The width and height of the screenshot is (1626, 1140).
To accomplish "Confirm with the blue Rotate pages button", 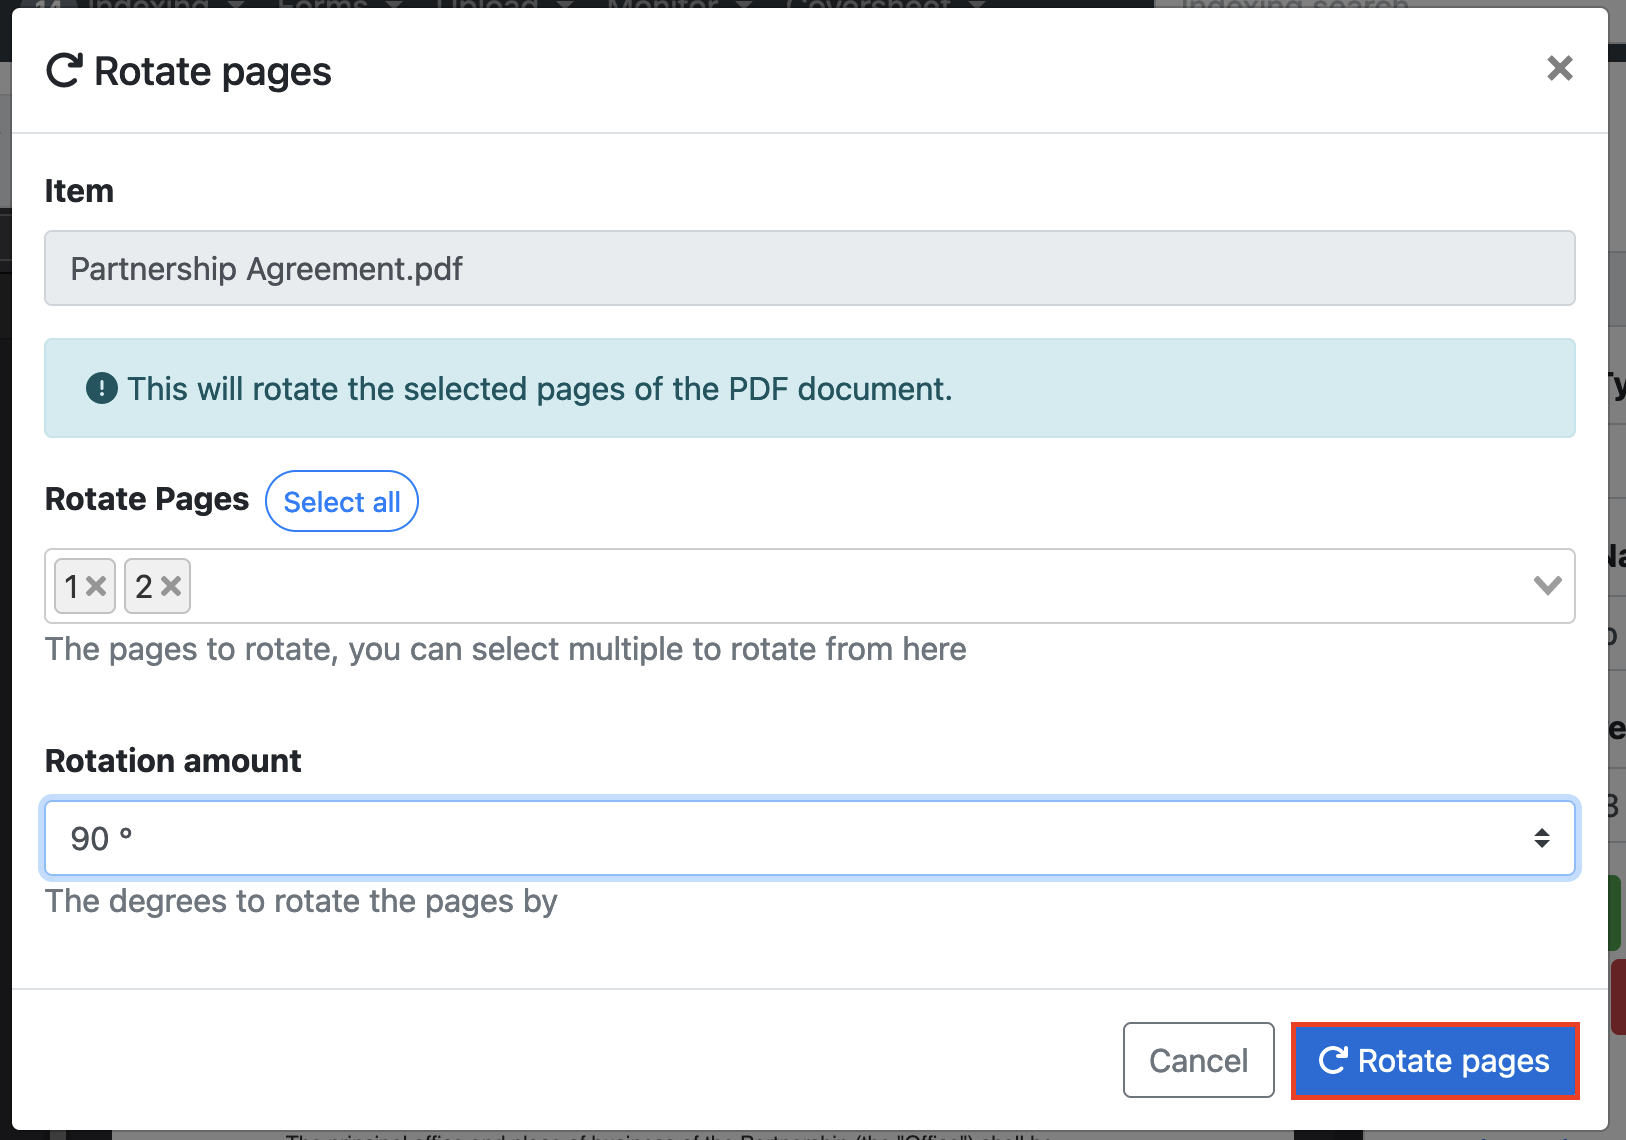I will (x=1434, y=1060).
